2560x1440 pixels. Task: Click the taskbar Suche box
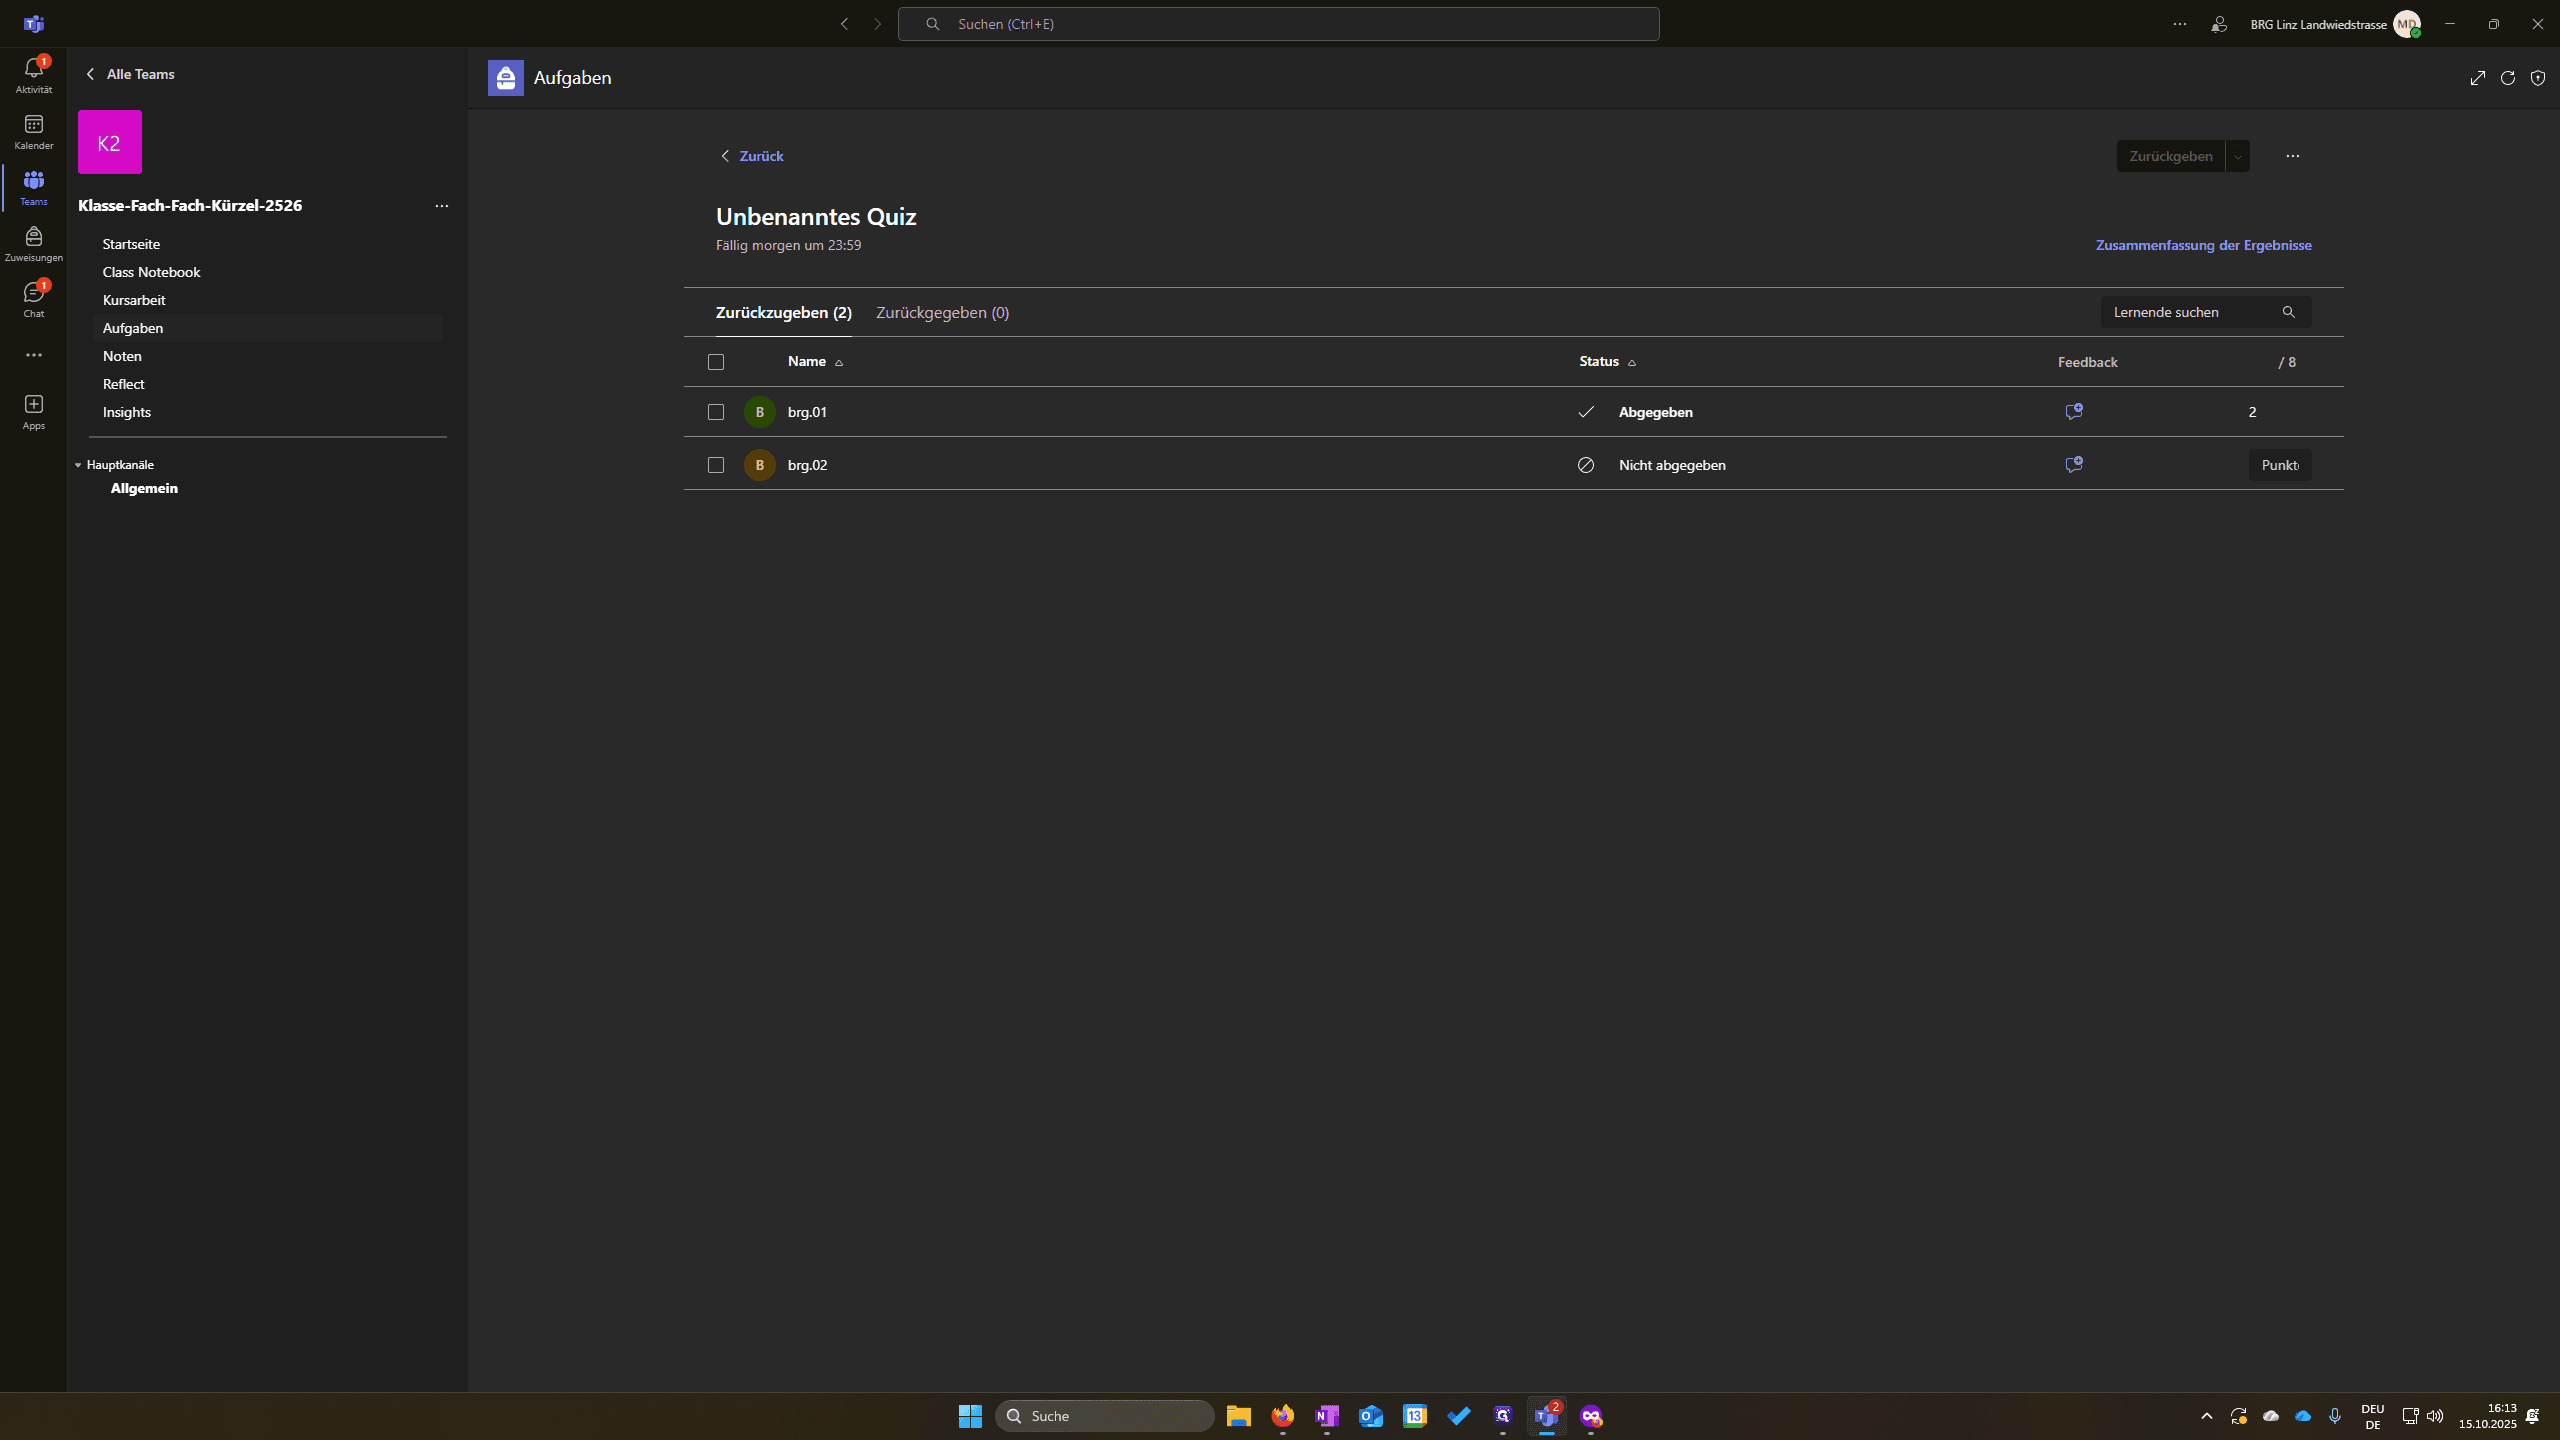[1105, 1416]
